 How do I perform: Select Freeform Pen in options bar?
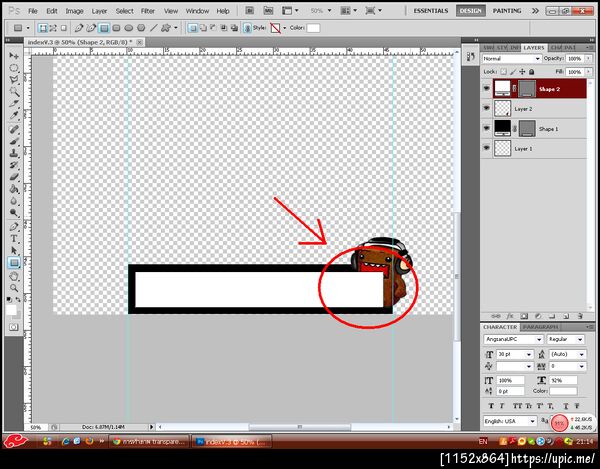(x=91, y=28)
